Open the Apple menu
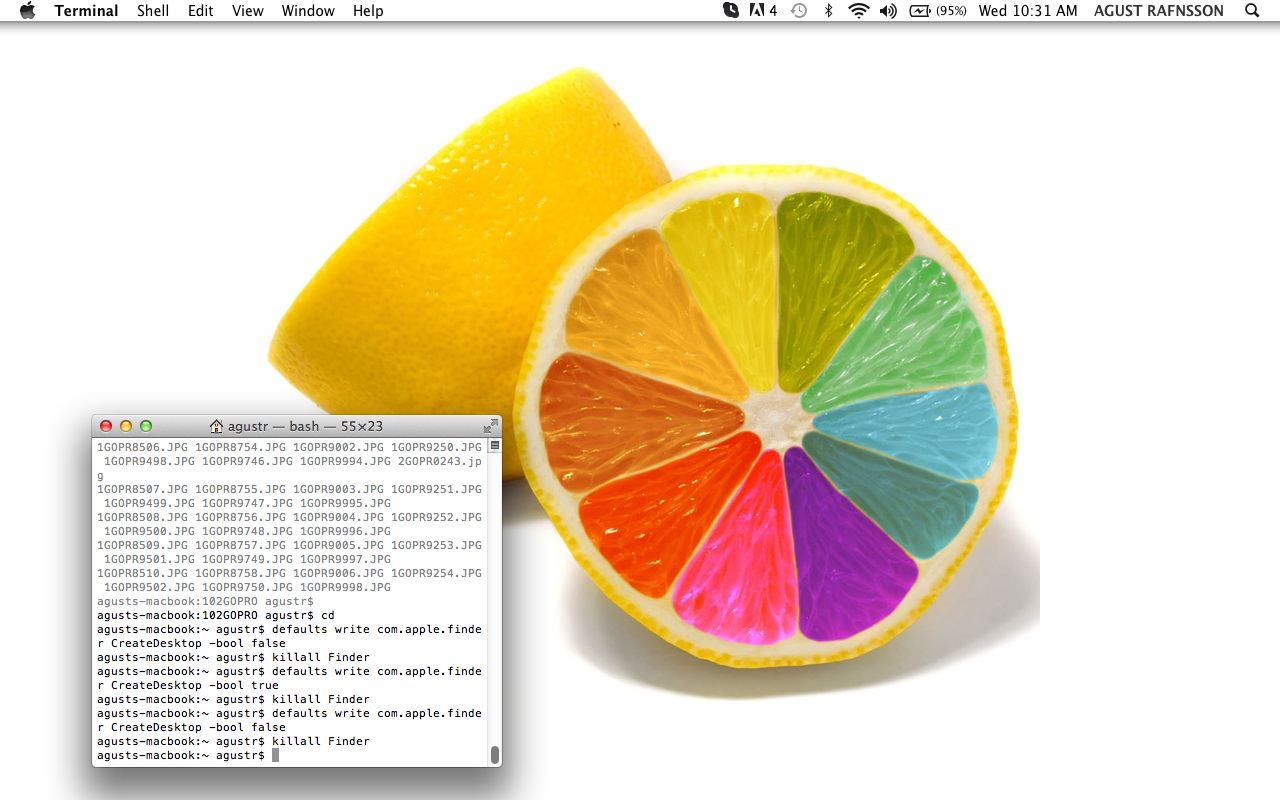Screen dimensions: 1280x800 tap(27, 11)
